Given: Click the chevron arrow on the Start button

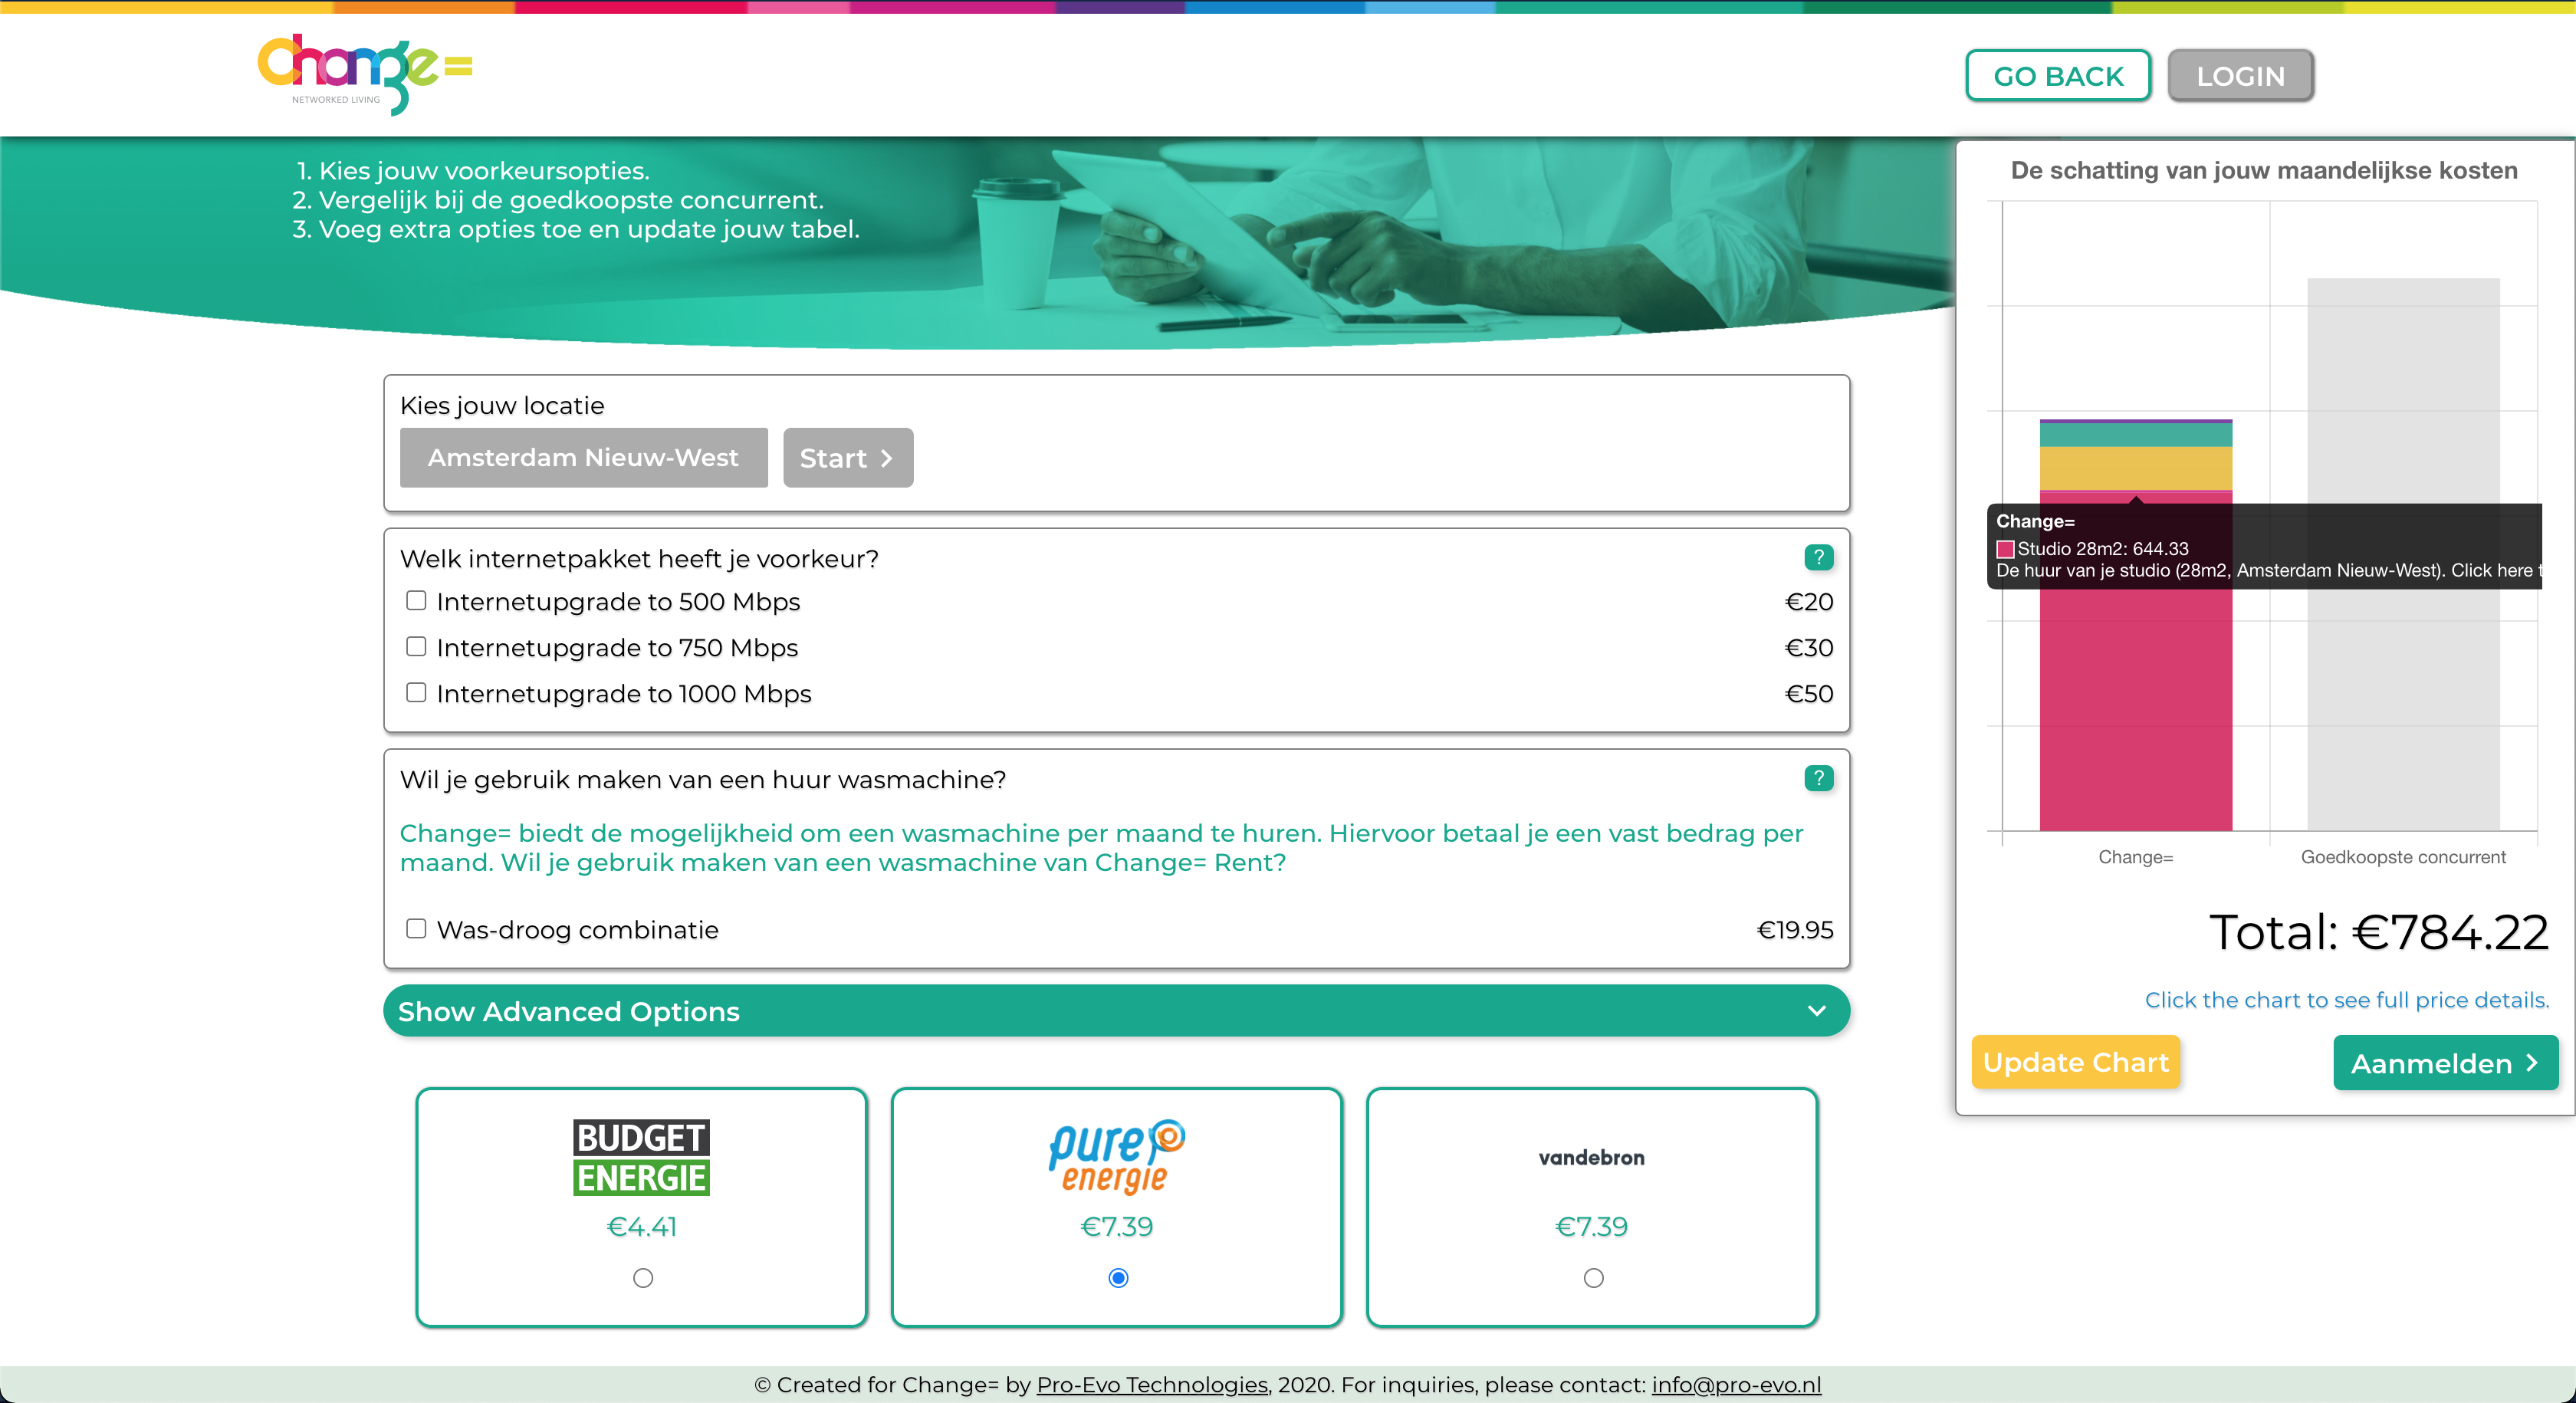Looking at the screenshot, I should click(x=886, y=458).
